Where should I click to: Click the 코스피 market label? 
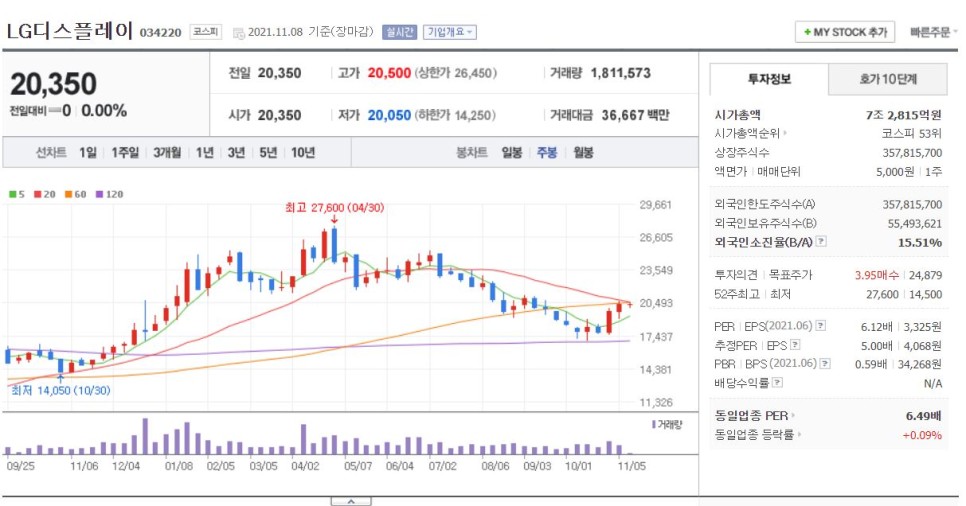(205, 31)
